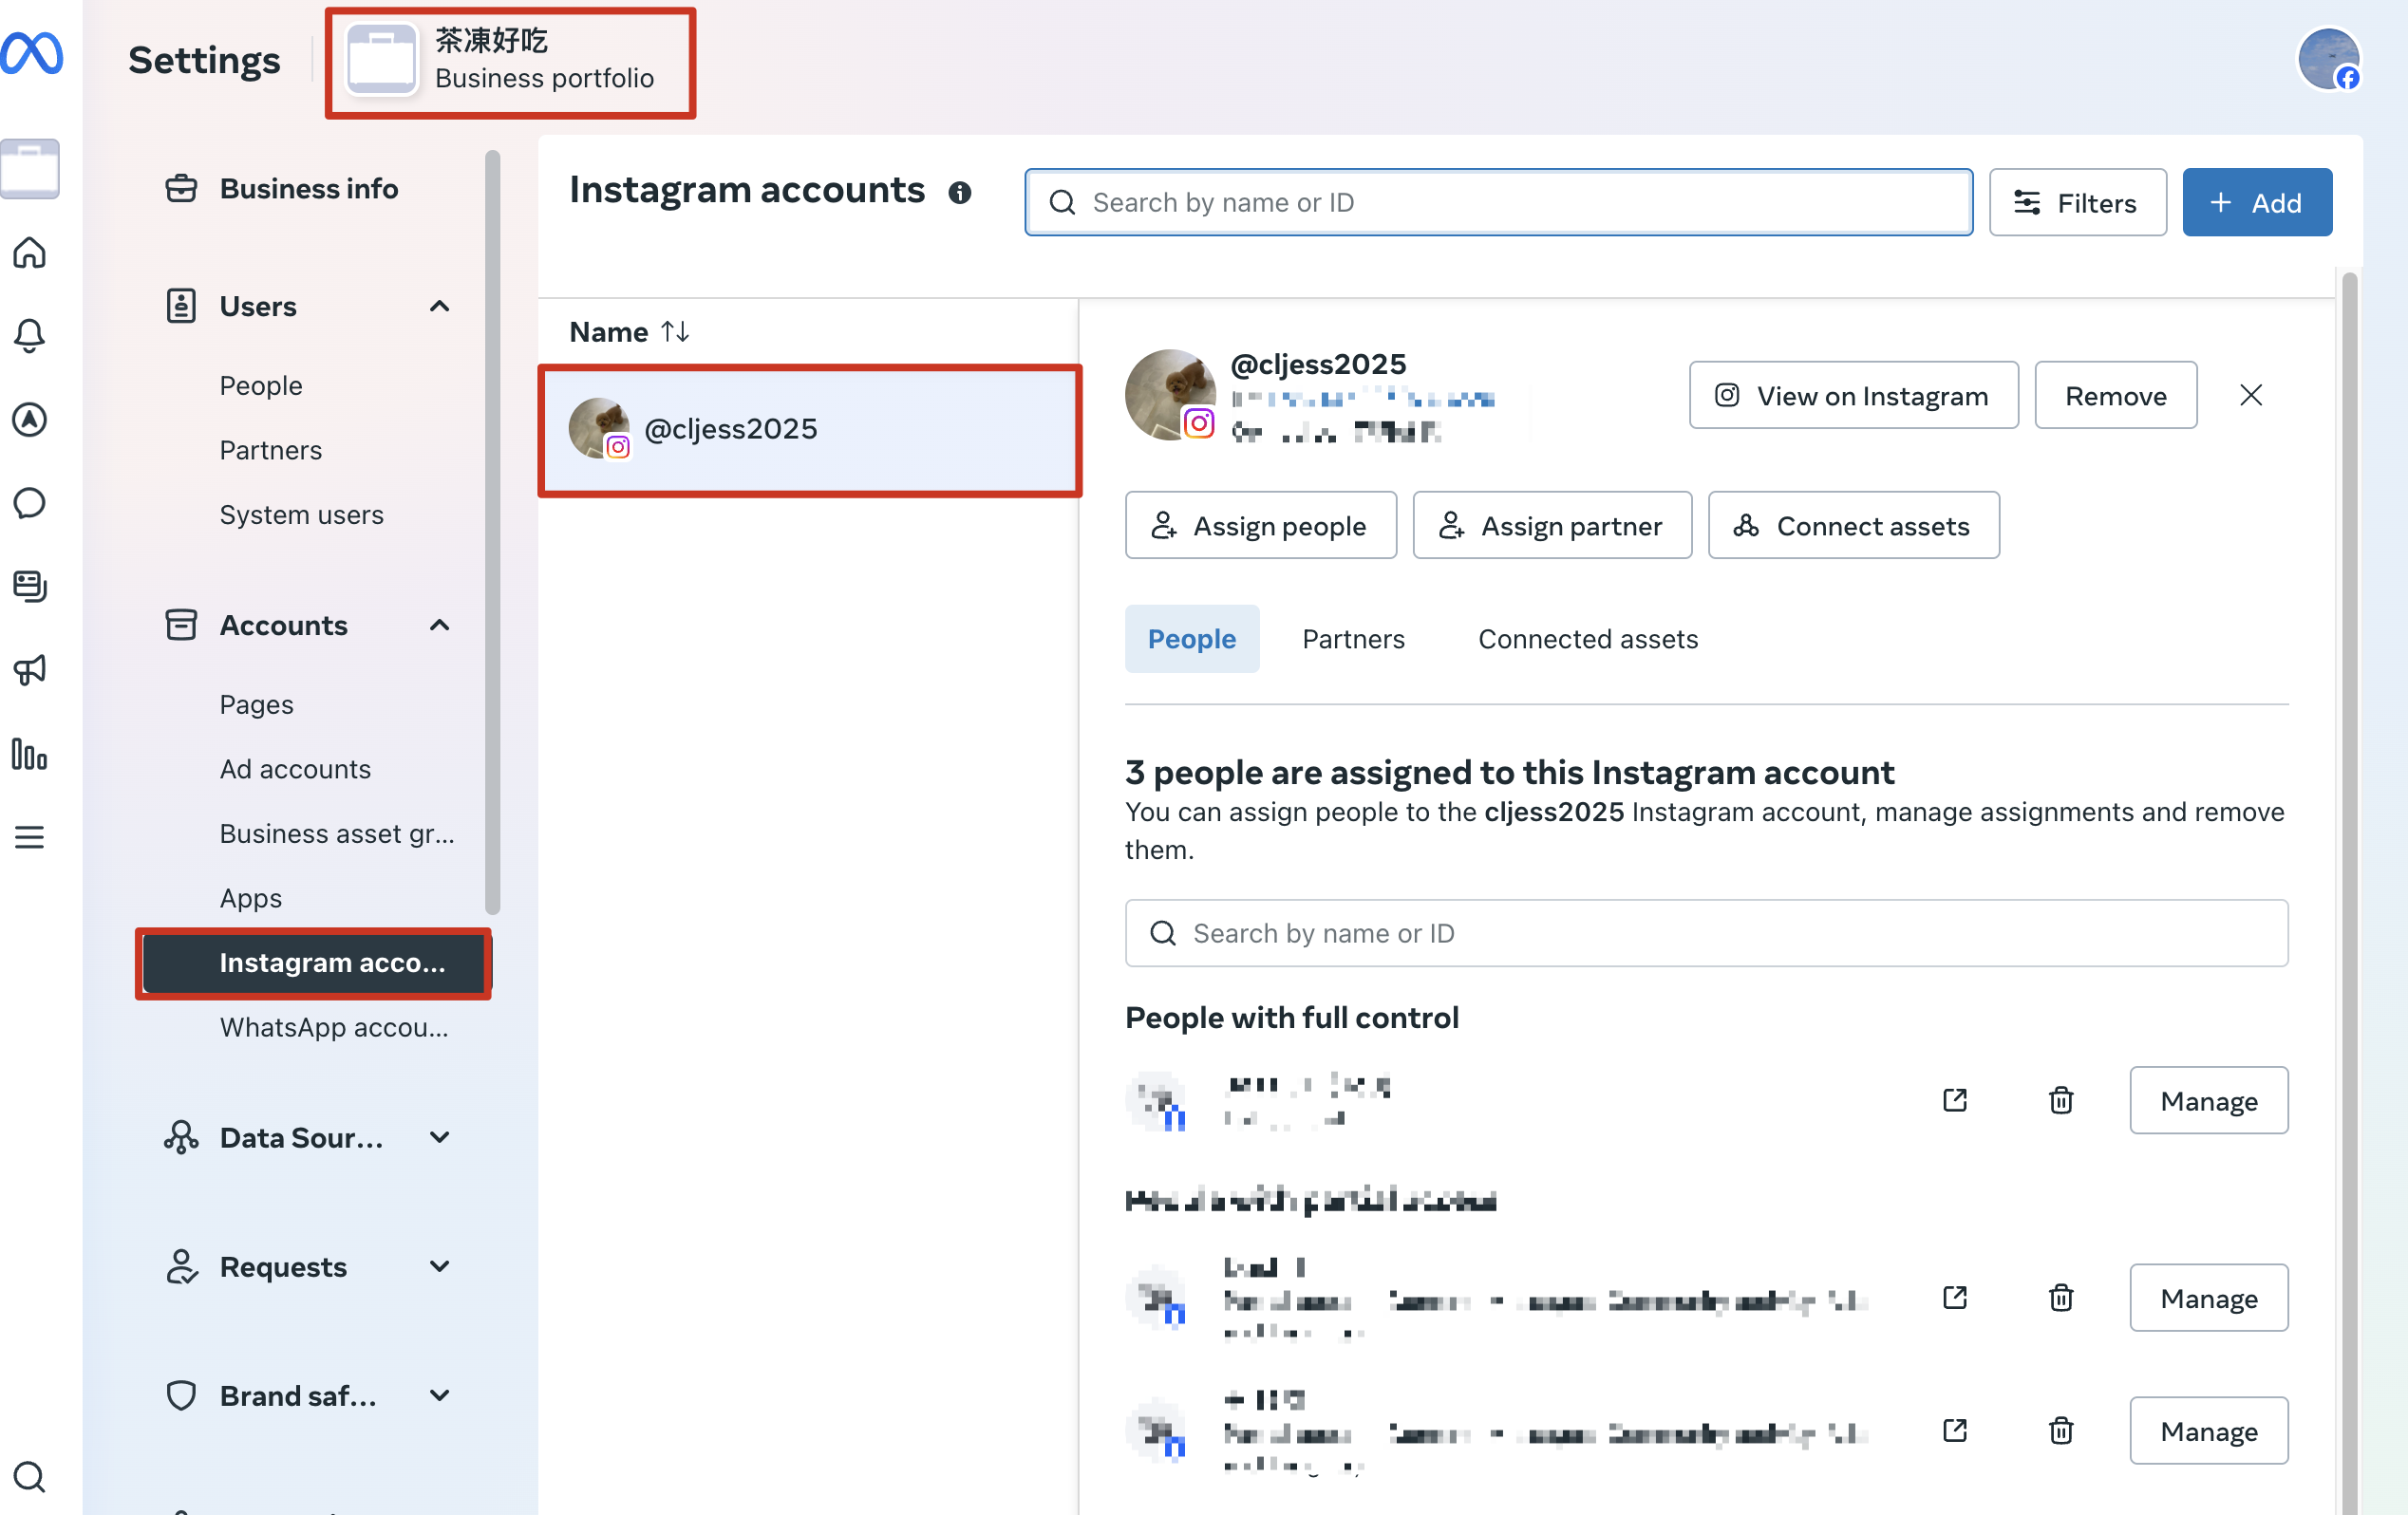2408x1515 pixels.
Task: Open Ads Manager compass icon
Action: 30,419
